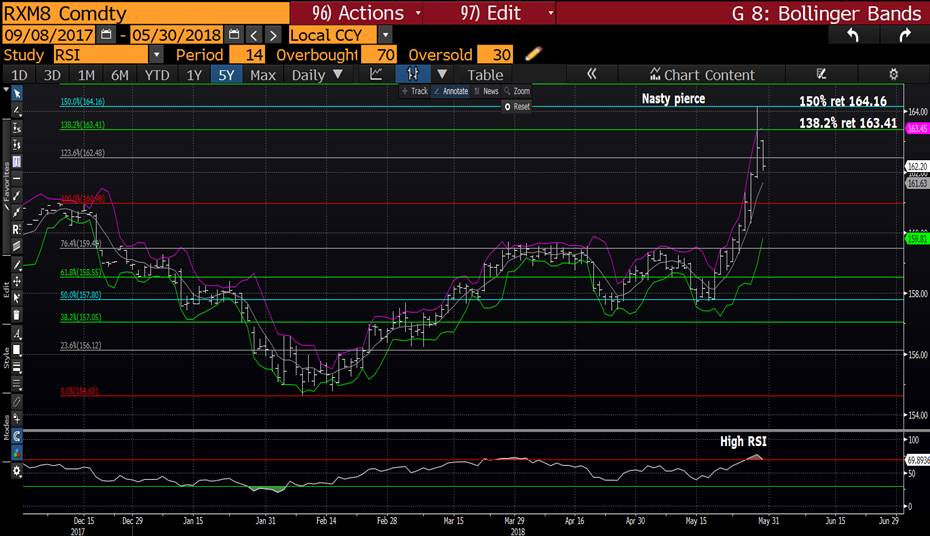Open end date calendar picker
Viewport: 930px width, 536px height.
pyautogui.click(x=234, y=34)
